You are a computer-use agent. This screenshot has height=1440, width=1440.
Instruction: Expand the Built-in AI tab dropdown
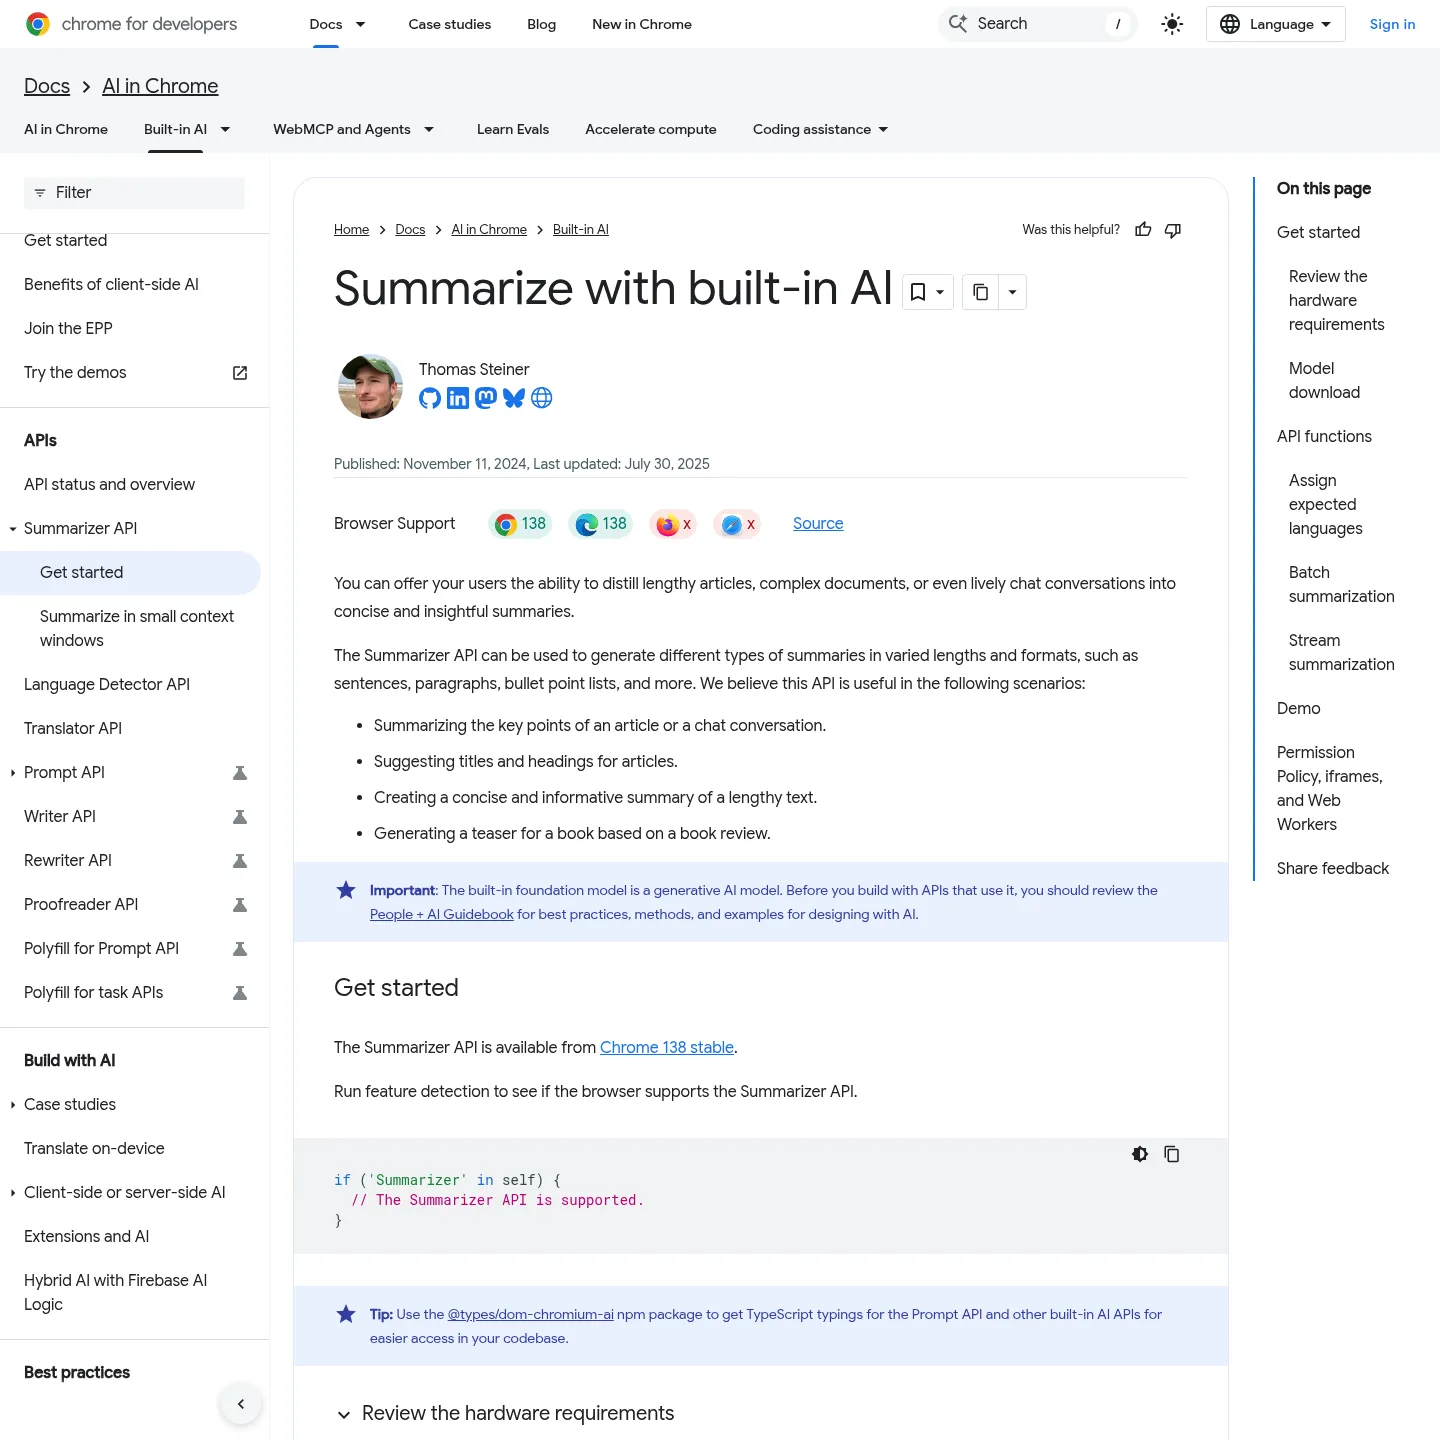[225, 129]
